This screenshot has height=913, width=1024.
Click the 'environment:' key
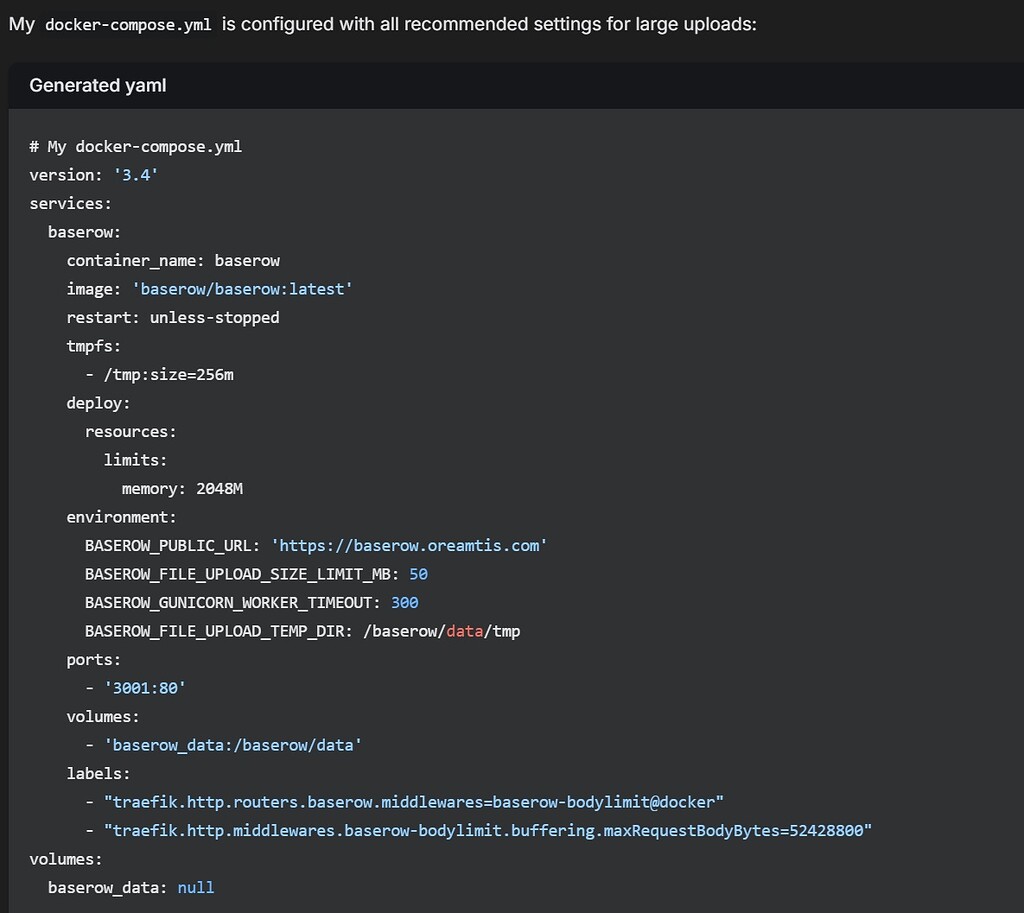coord(121,517)
